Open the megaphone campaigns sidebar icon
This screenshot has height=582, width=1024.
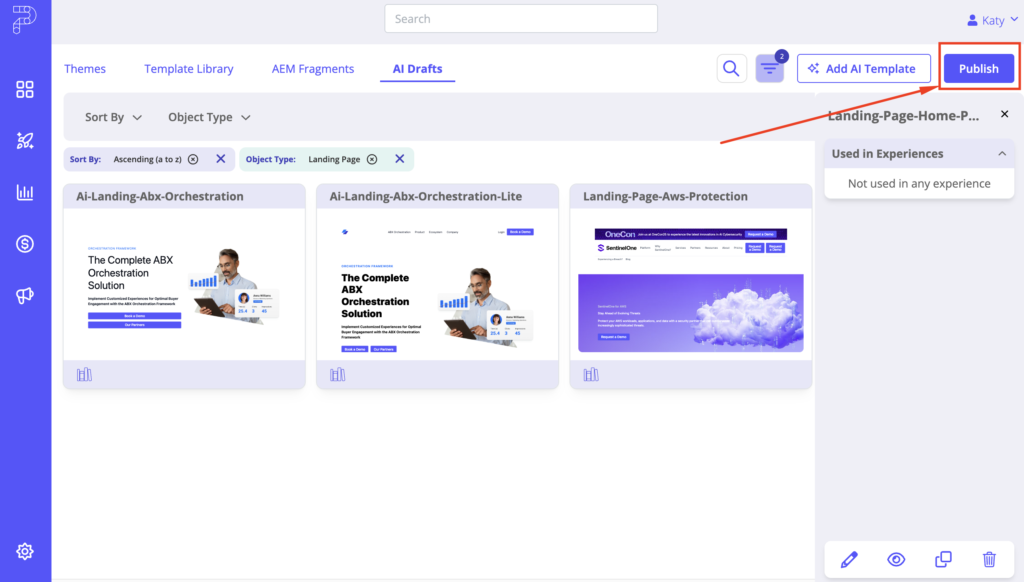click(25, 295)
